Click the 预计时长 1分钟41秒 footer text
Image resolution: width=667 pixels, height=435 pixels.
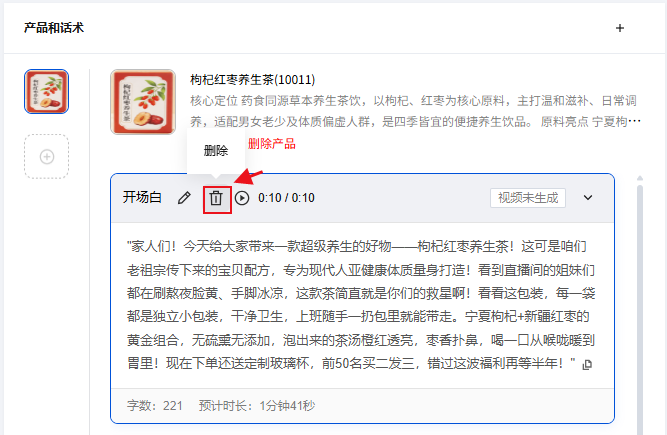(x=257, y=406)
